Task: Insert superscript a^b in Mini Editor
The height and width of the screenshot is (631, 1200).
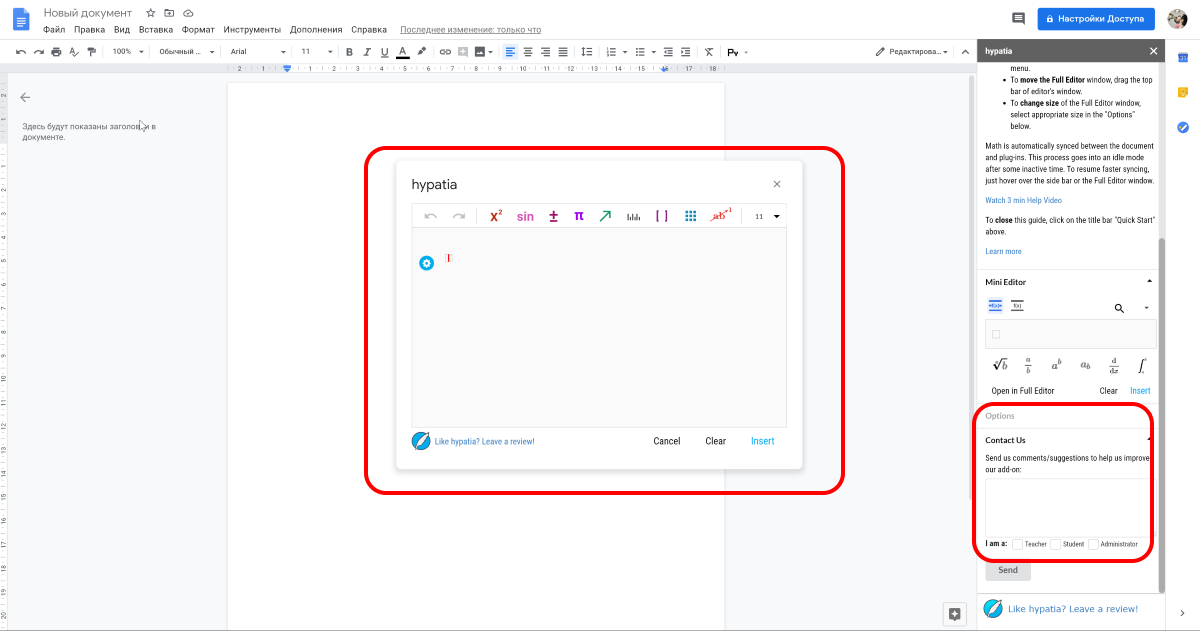Action: [x=1056, y=366]
